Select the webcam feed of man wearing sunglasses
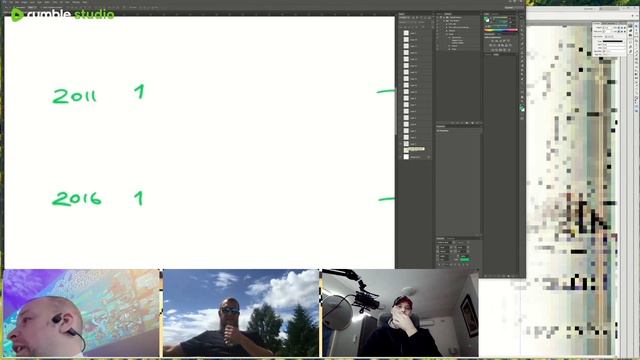The height and width of the screenshot is (360, 640). [241, 313]
